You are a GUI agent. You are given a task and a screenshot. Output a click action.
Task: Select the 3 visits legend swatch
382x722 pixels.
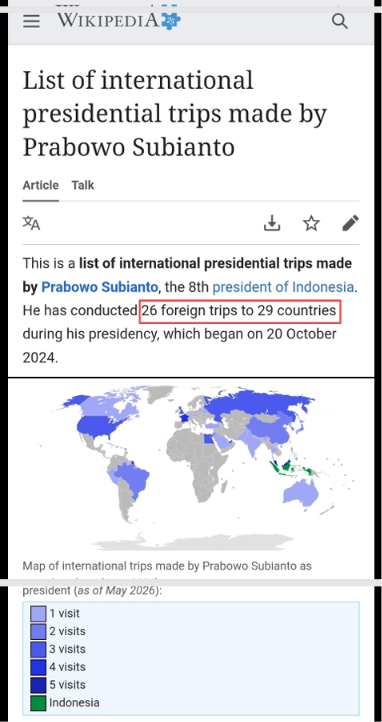coord(38,649)
